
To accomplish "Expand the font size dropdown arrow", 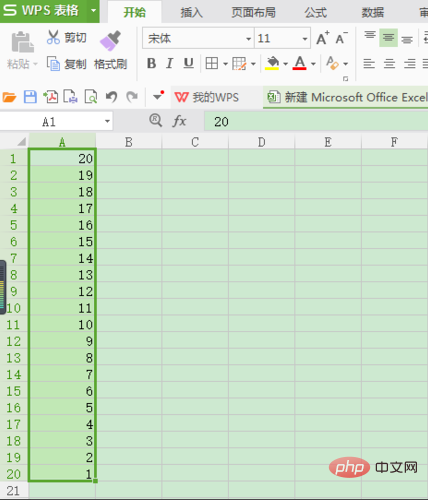I will coord(305,39).
